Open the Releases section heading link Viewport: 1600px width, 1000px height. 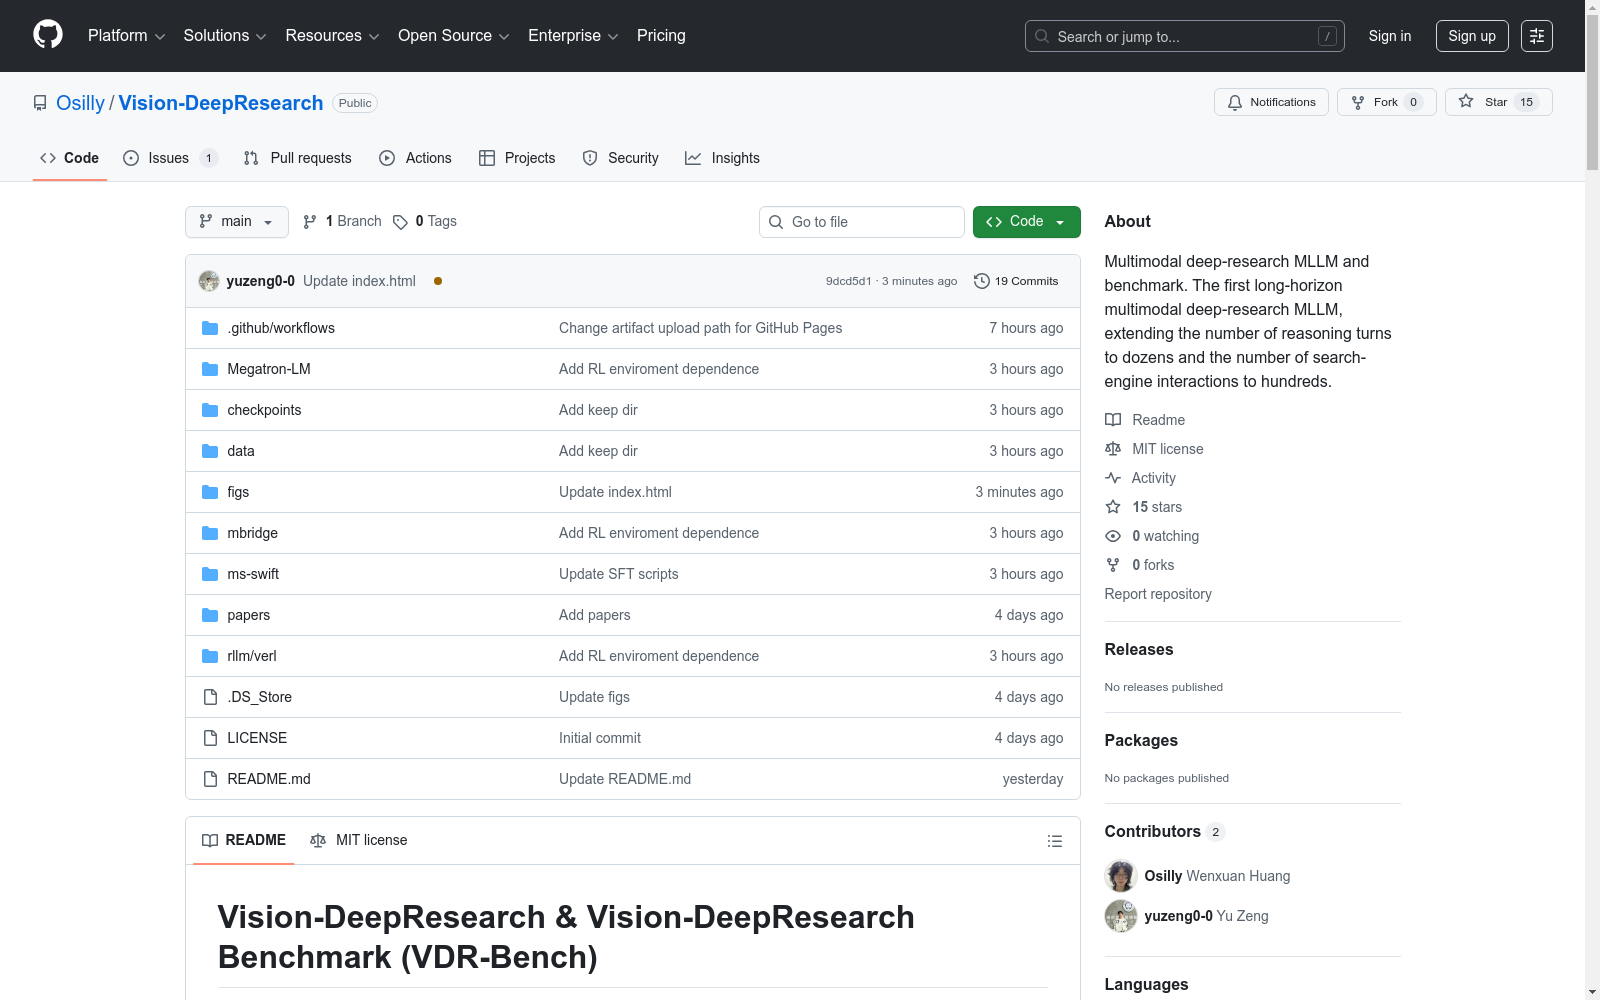point(1139,649)
